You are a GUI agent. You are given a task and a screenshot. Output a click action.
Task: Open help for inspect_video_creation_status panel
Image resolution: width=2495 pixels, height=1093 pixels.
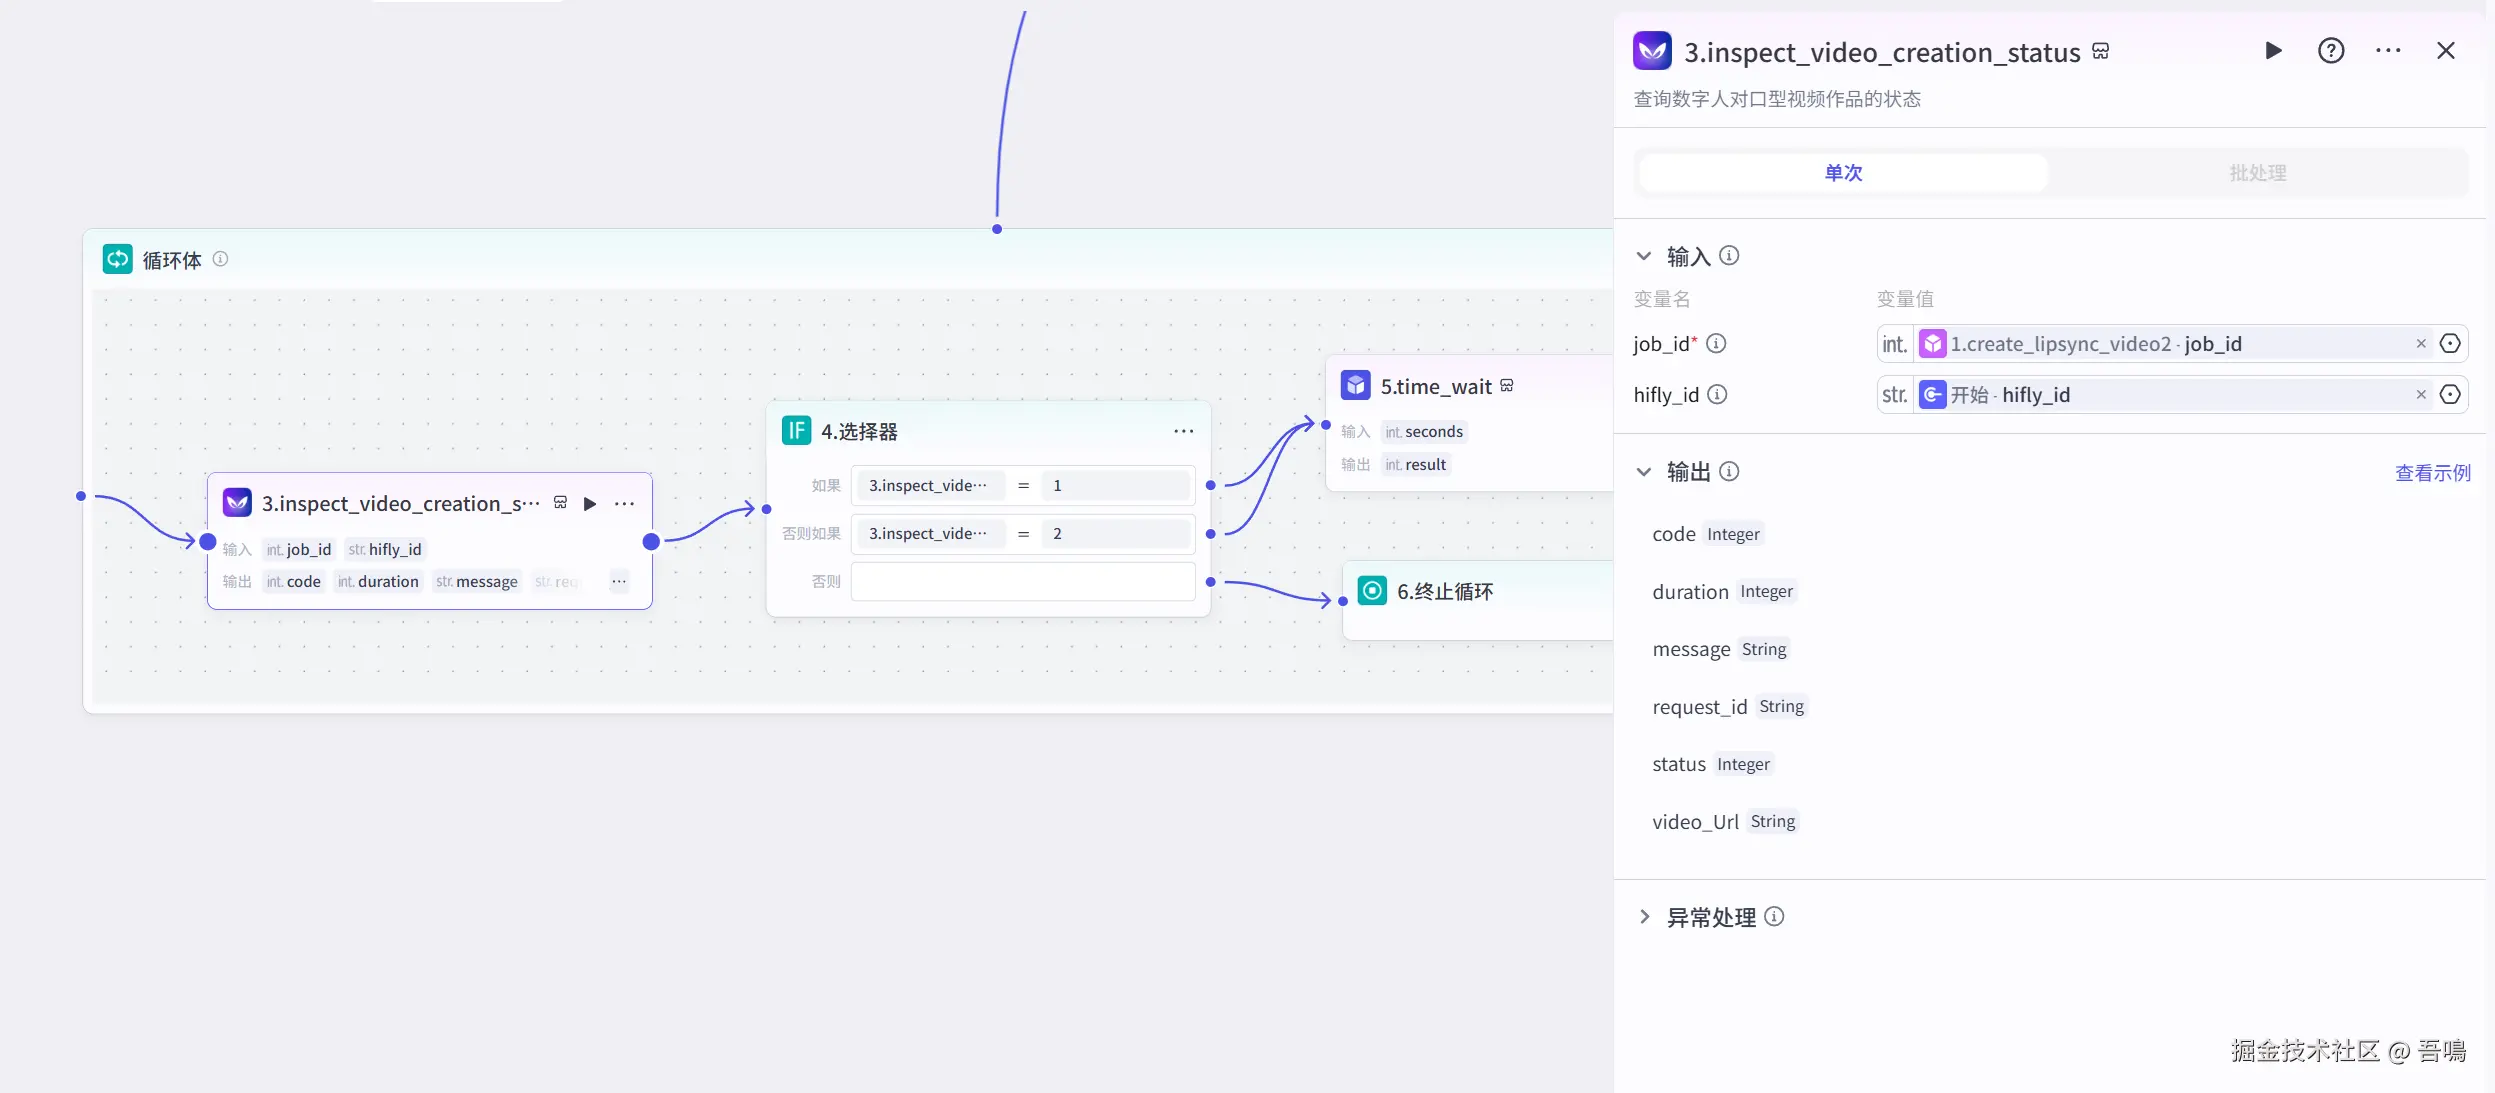point(2330,51)
